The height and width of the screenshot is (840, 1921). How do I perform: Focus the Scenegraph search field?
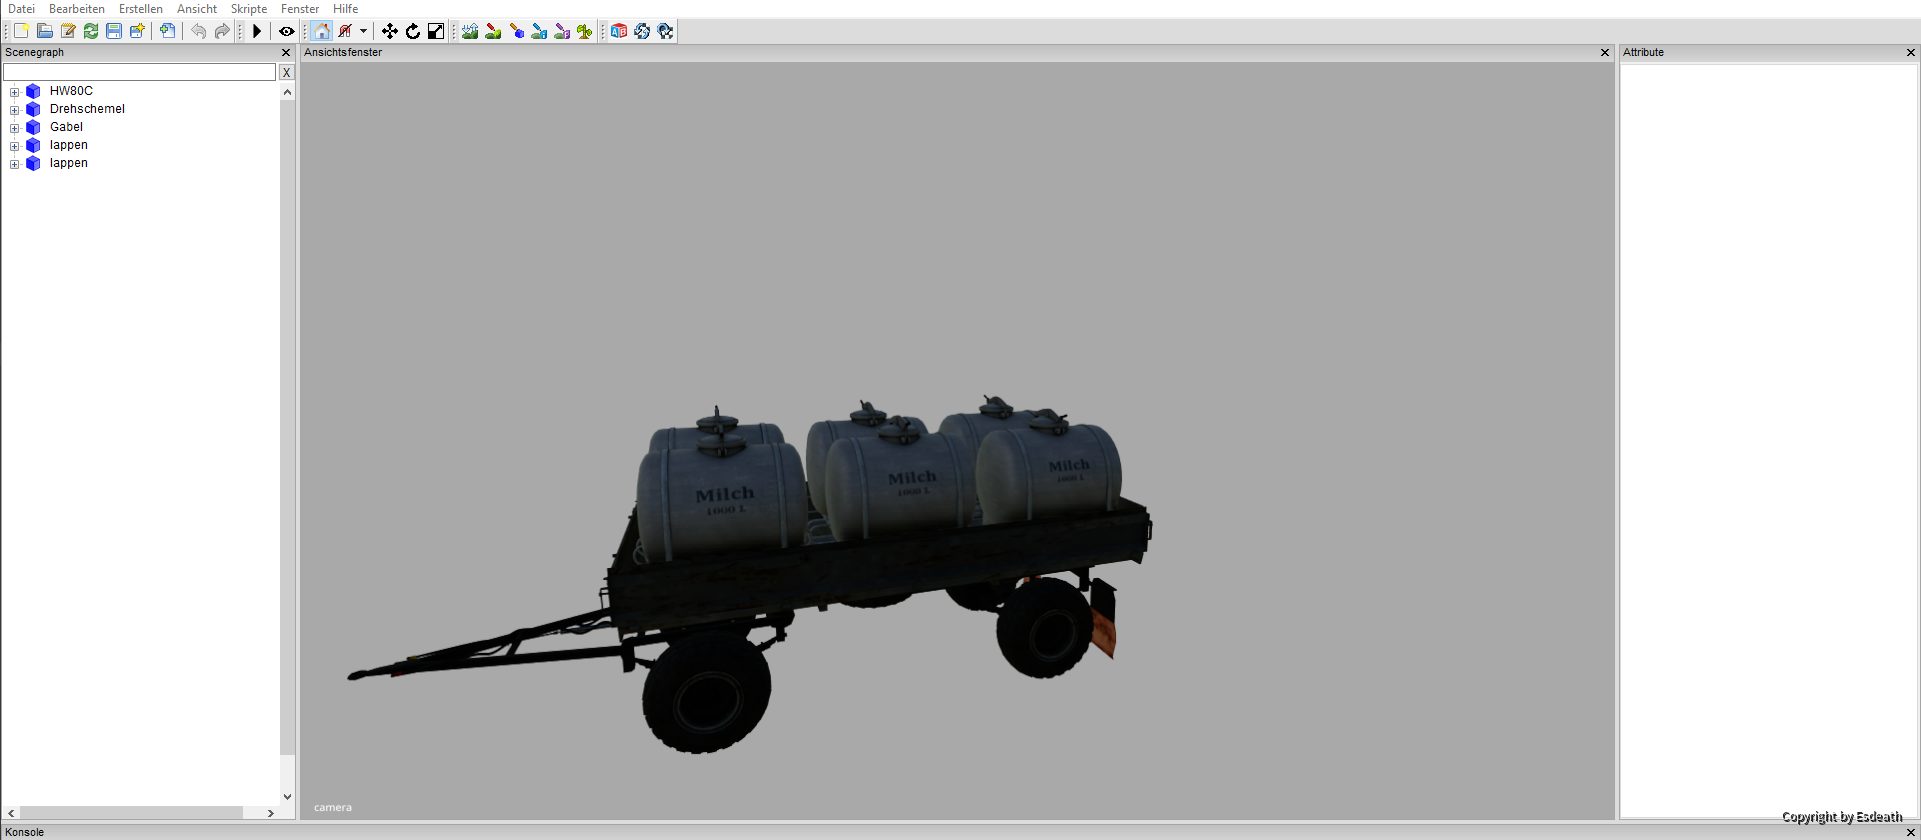(139, 72)
